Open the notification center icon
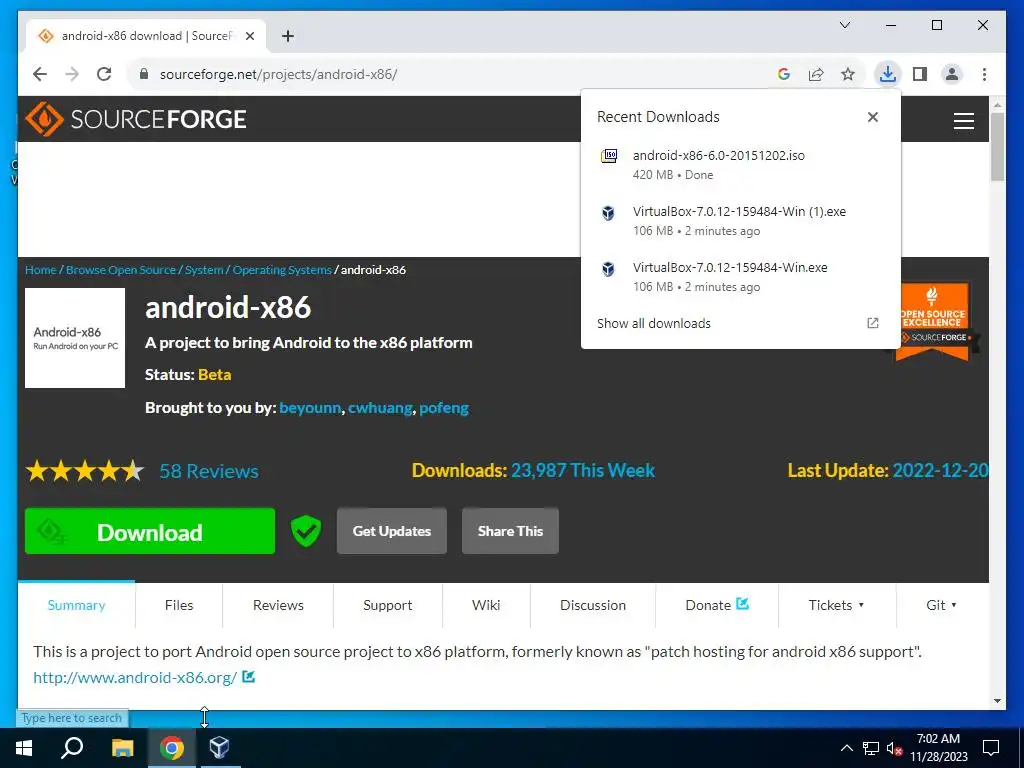 [x=991, y=748]
